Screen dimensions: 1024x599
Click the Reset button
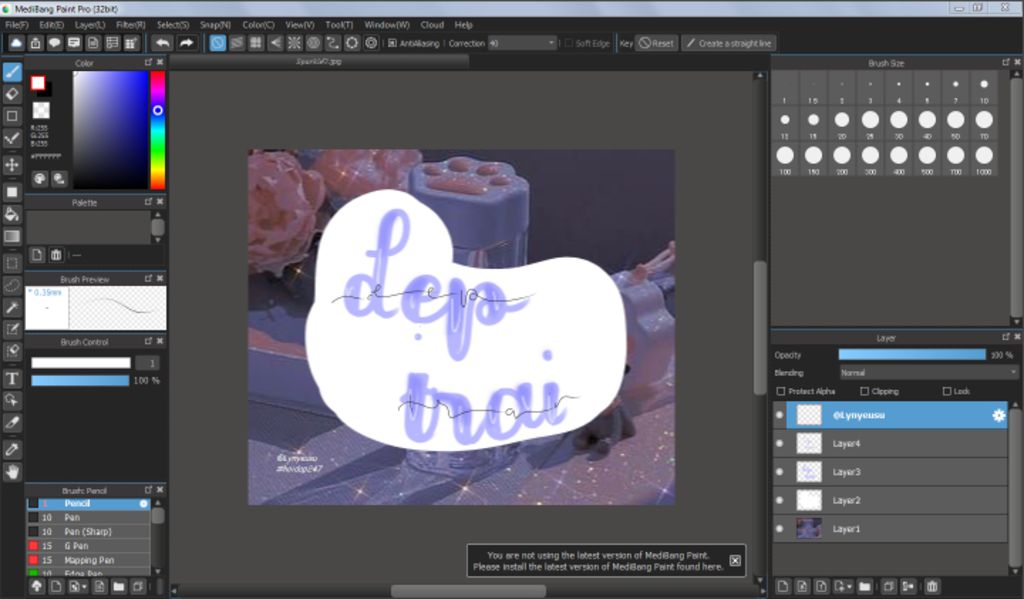[x=656, y=43]
